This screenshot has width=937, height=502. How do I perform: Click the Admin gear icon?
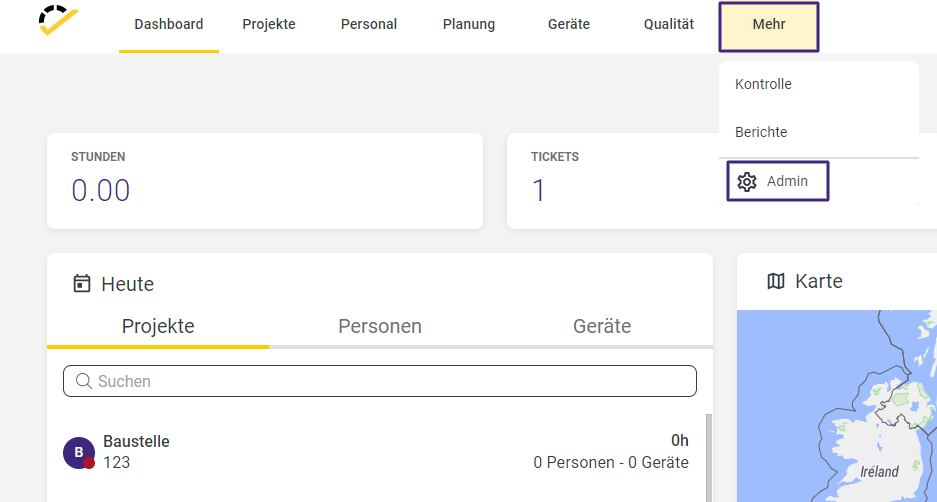747,182
